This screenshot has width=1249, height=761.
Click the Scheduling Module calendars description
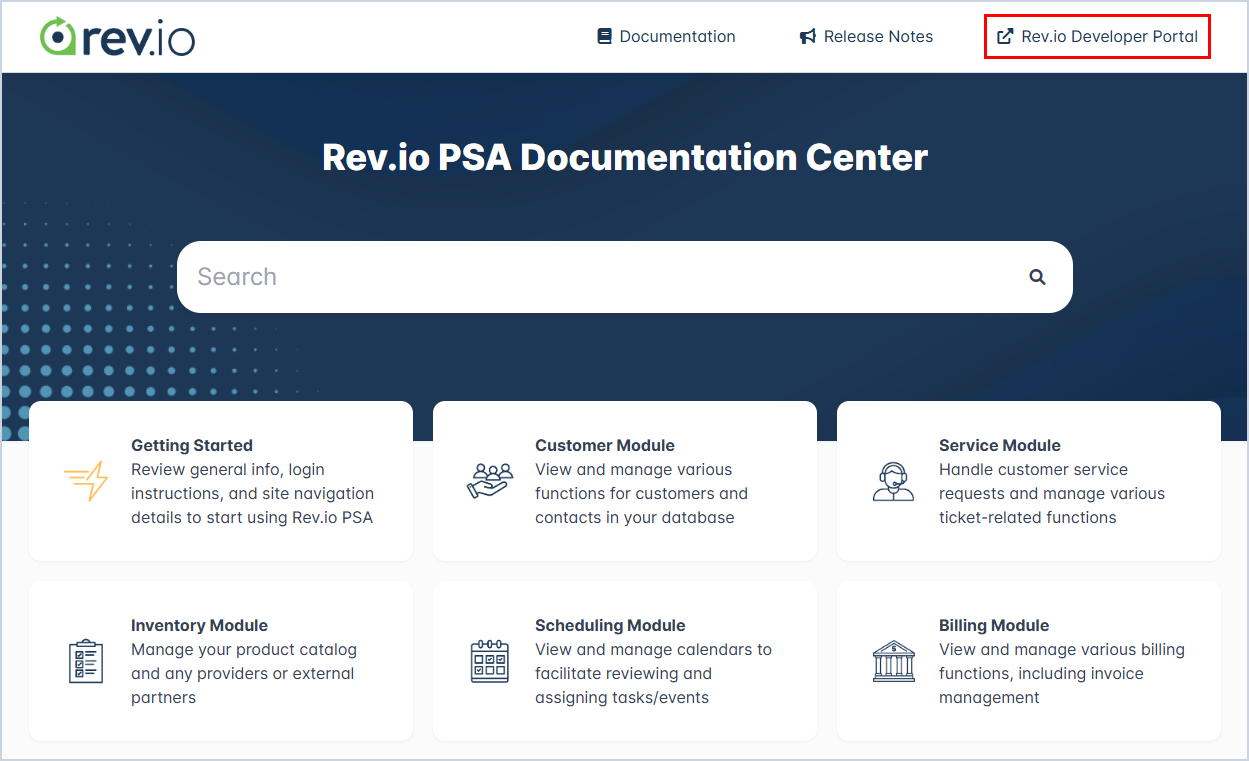[653, 673]
